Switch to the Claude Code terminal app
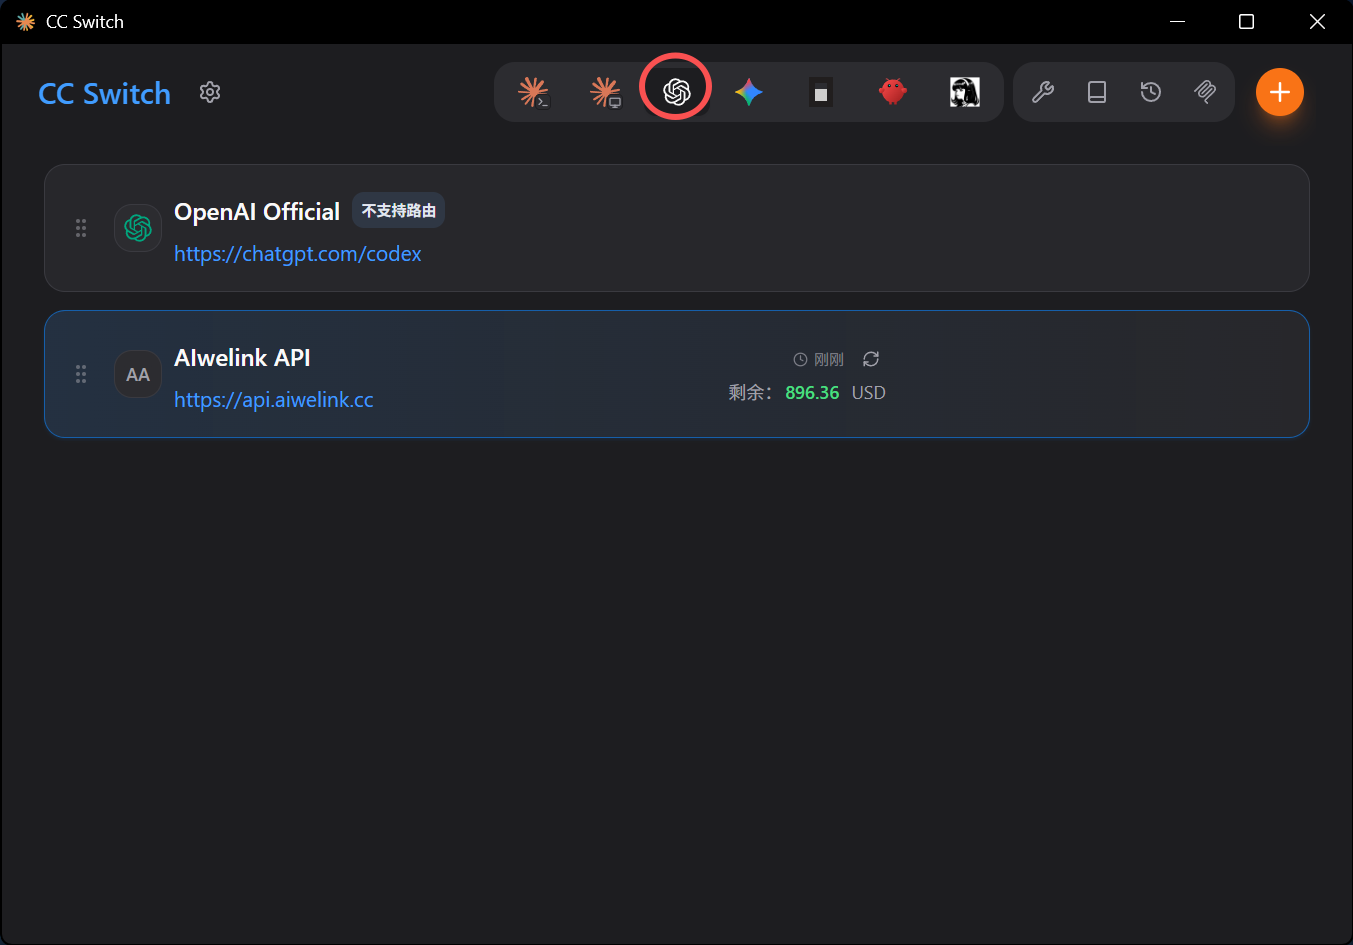1353x945 pixels. pos(533,92)
